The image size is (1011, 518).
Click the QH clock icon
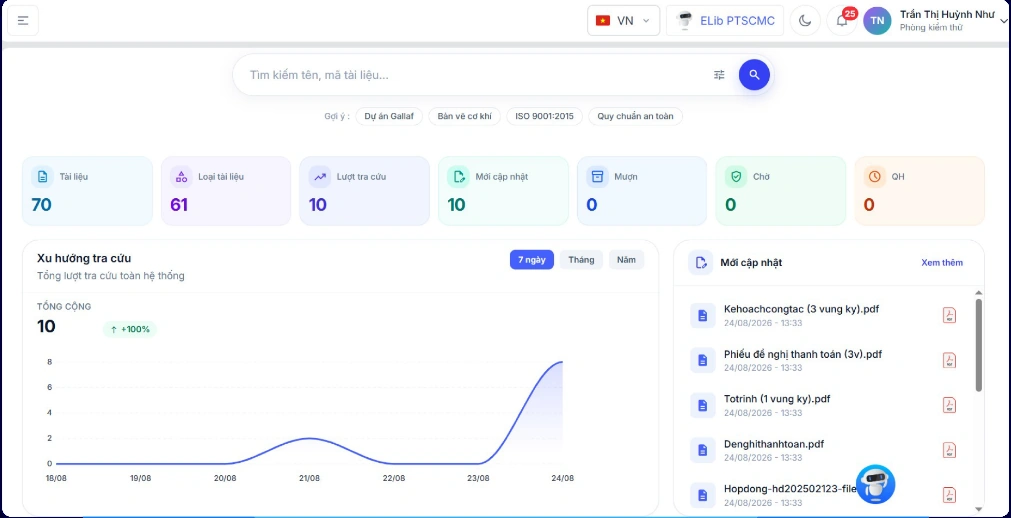pyautogui.click(x=874, y=176)
